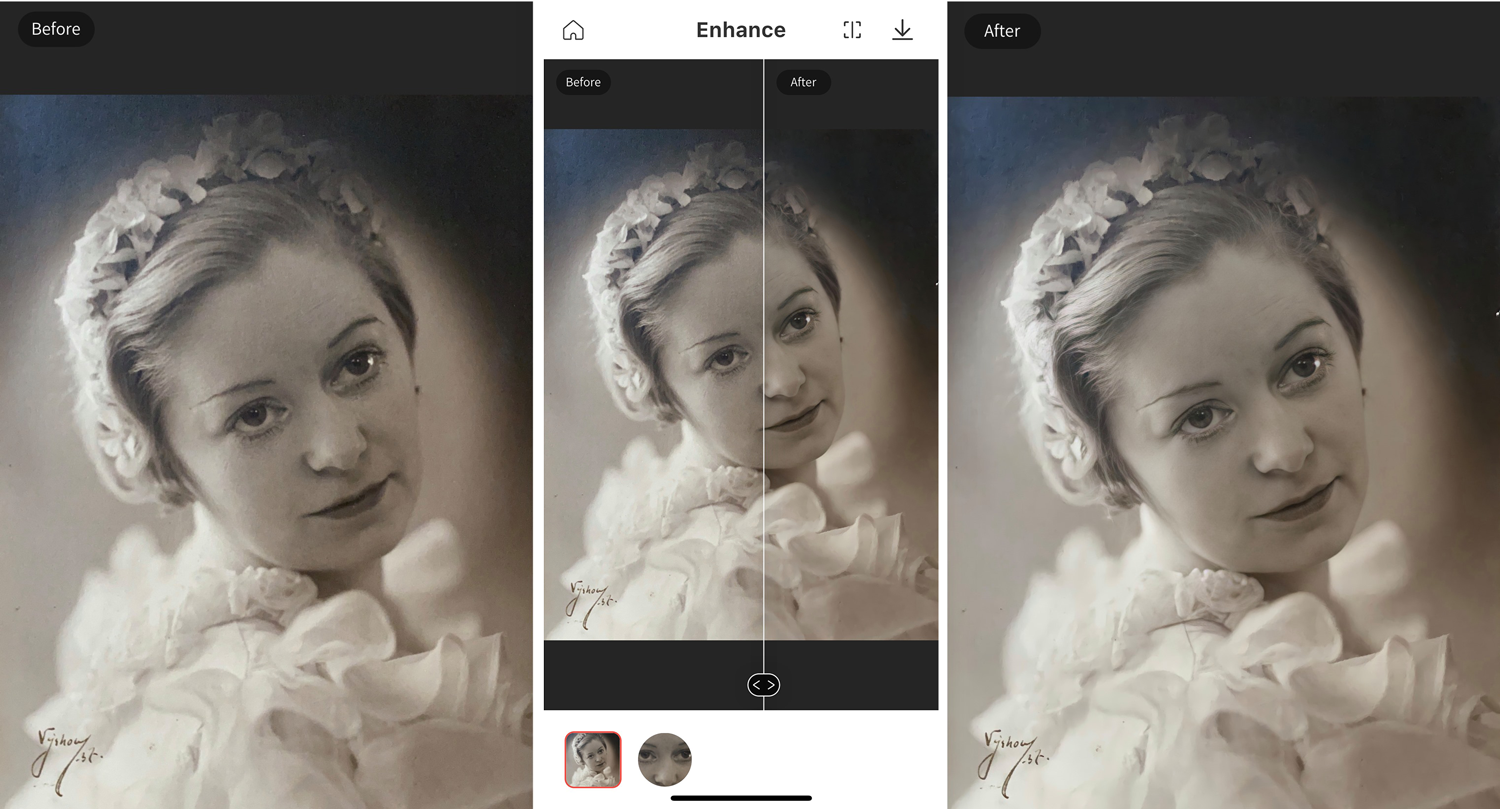Toggle the After label in the center preview
Viewport: 1500px width, 809px height.
coord(803,82)
